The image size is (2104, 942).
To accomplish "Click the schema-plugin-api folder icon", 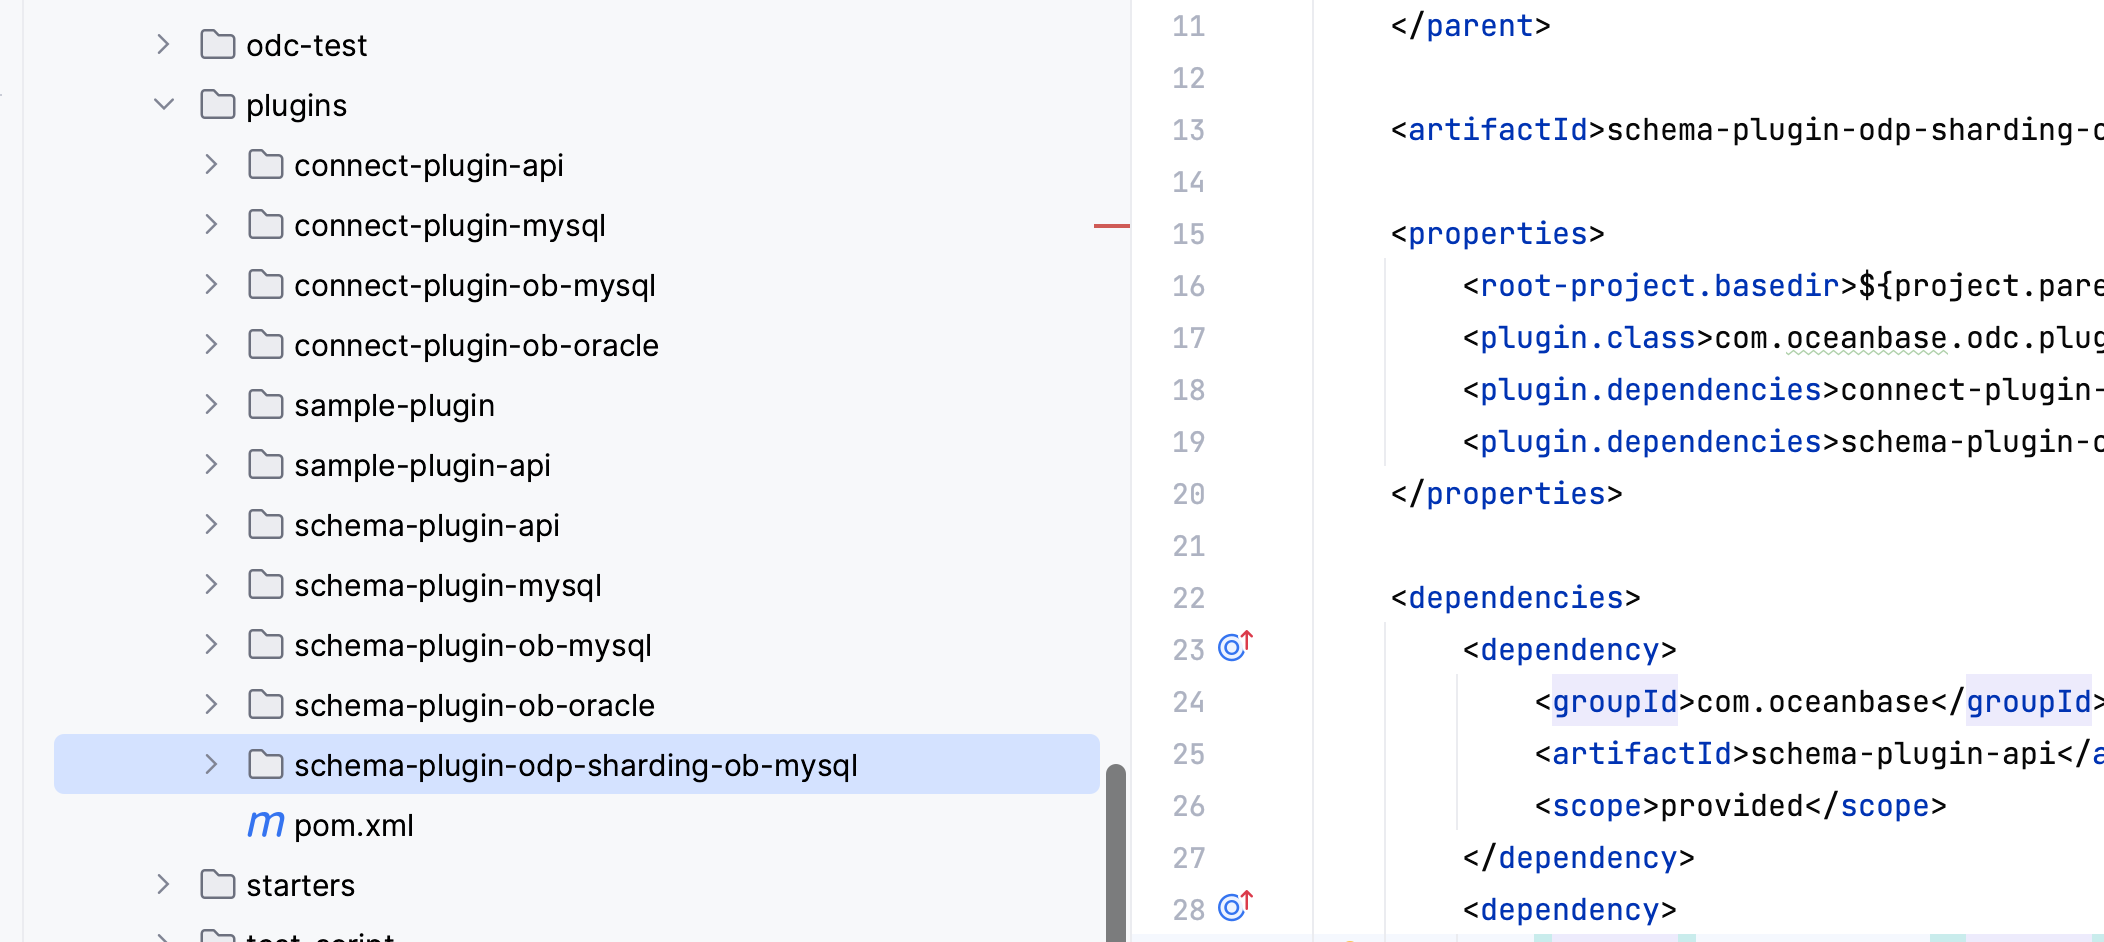I will (265, 525).
